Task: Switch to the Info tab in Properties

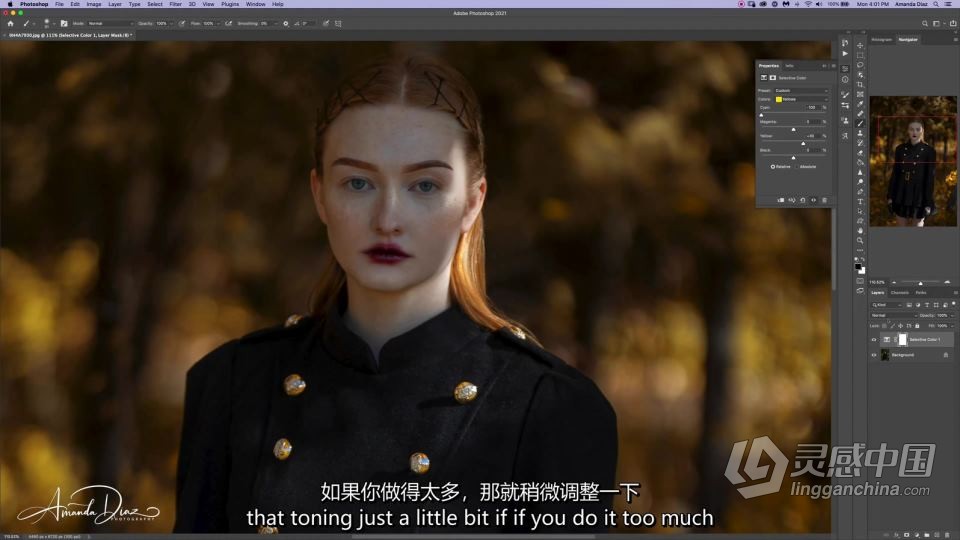Action: pos(789,66)
